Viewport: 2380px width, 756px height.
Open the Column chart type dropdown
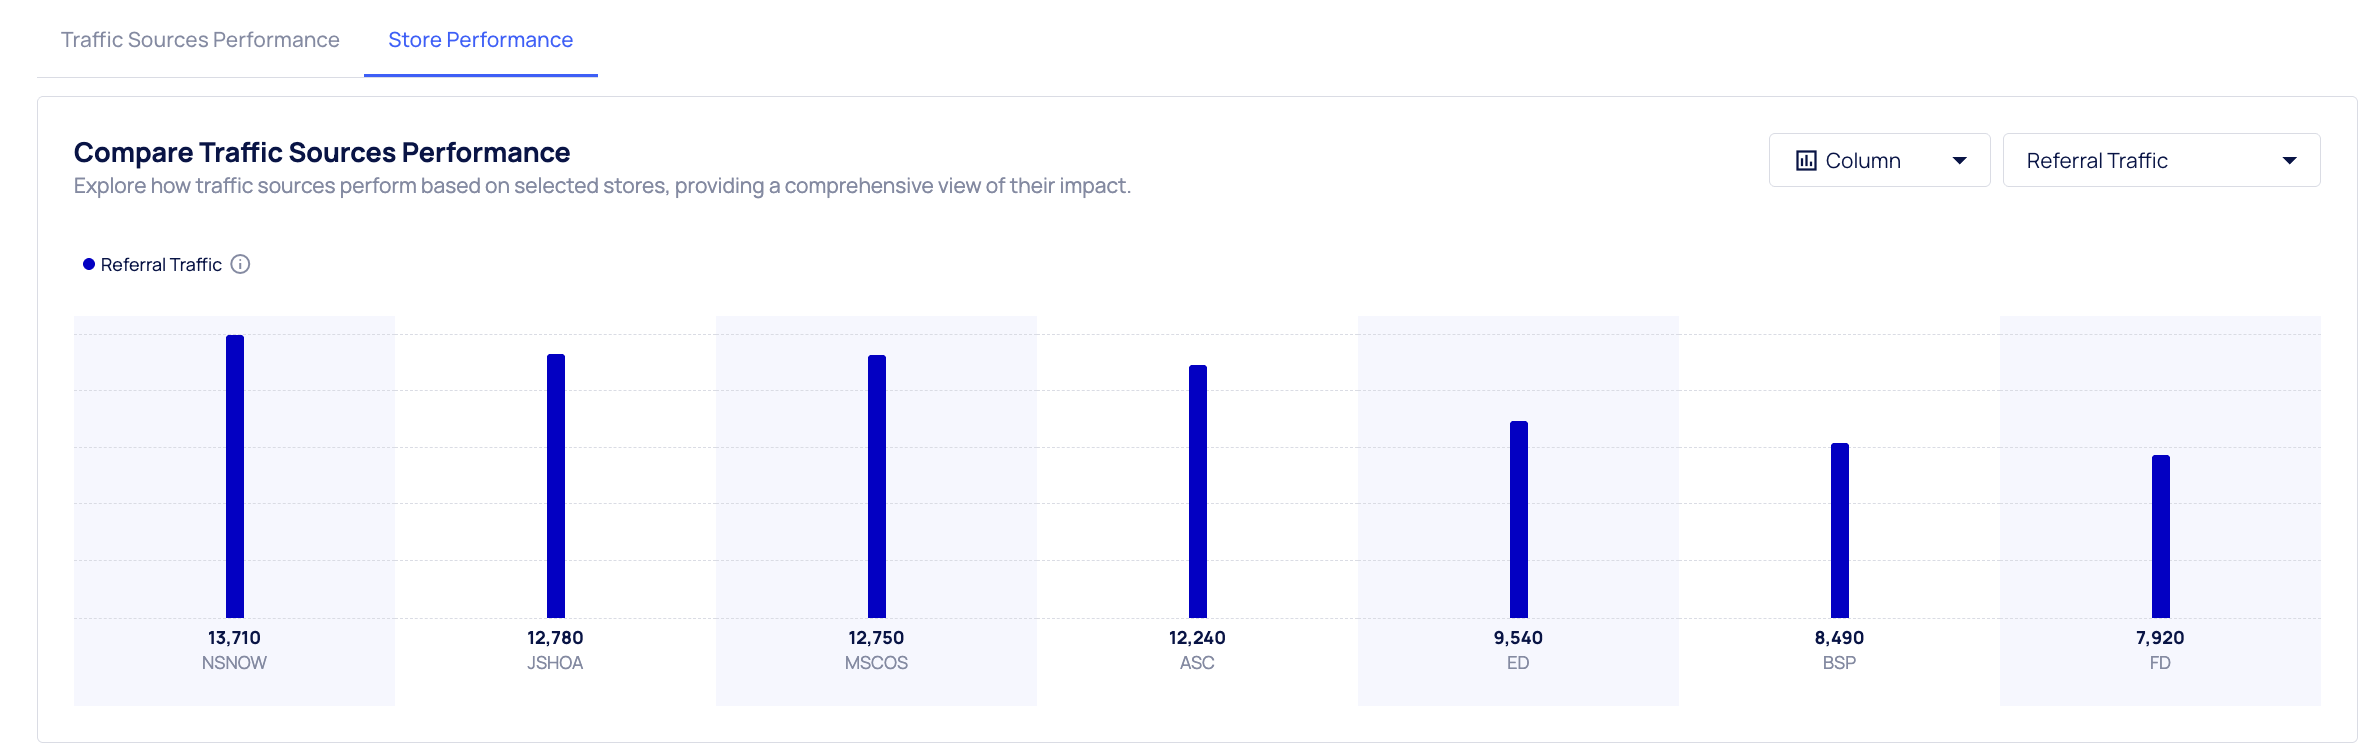pyautogui.click(x=1878, y=161)
